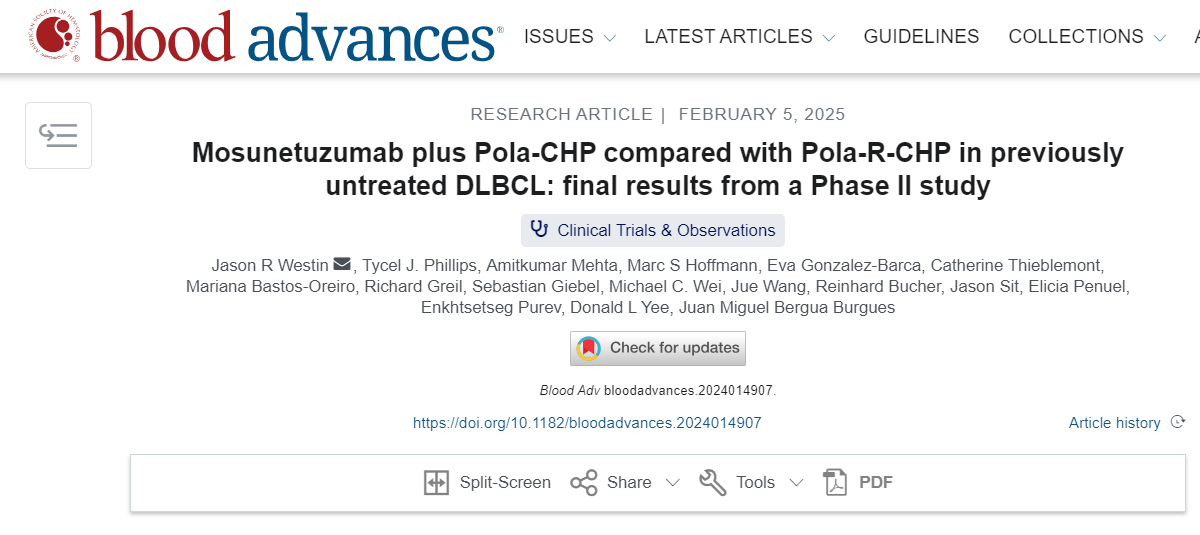Open the Tools dropdown arrow
1200x535 pixels.
click(x=796, y=483)
